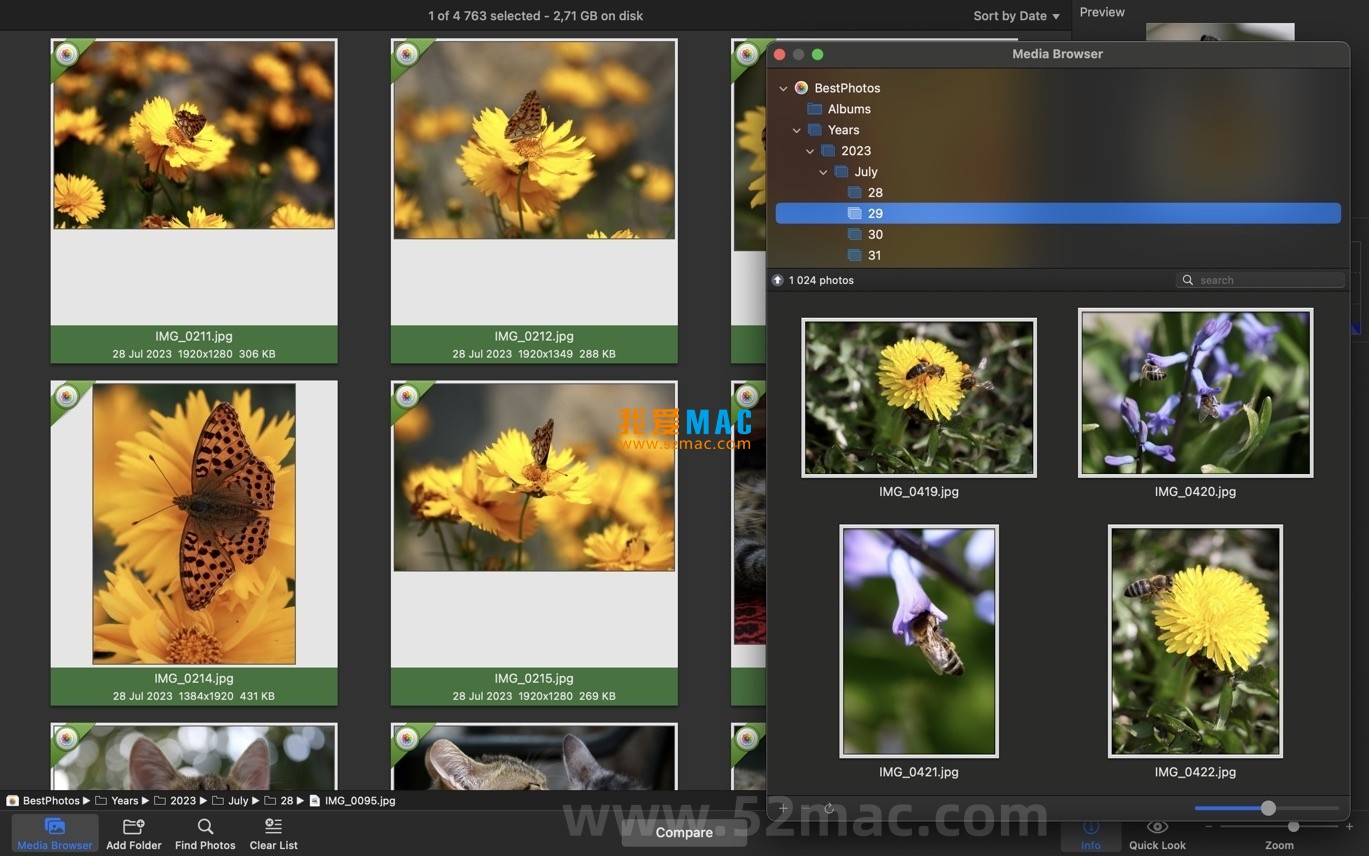Toggle the Info panel button
This screenshot has width=1369, height=856.
[x=1090, y=832]
